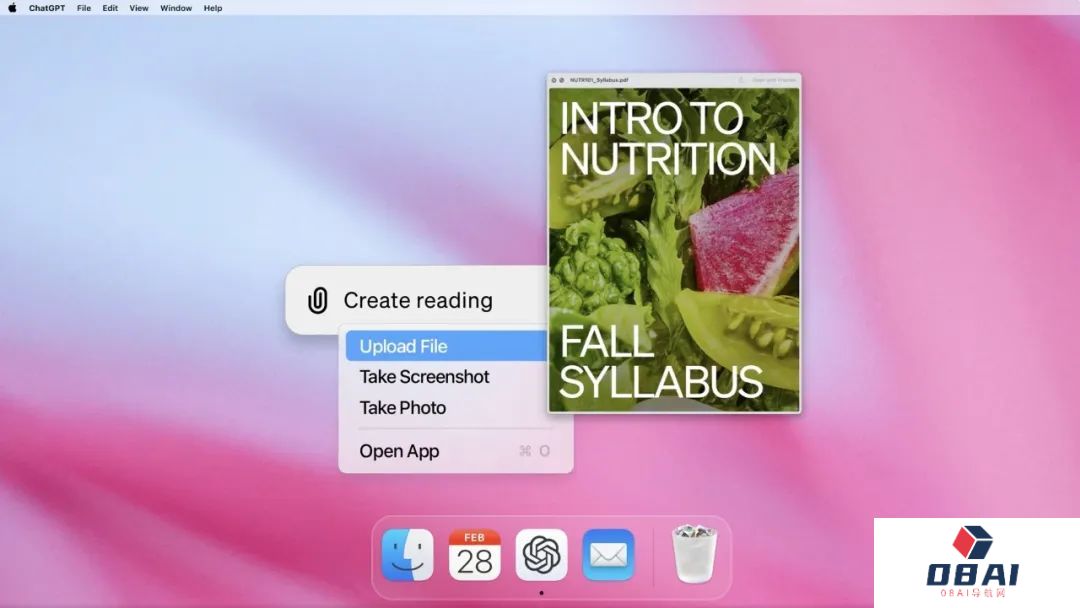Image resolution: width=1080 pixels, height=608 pixels.
Task: Choose Take Screenshot from the menu
Action: (424, 377)
